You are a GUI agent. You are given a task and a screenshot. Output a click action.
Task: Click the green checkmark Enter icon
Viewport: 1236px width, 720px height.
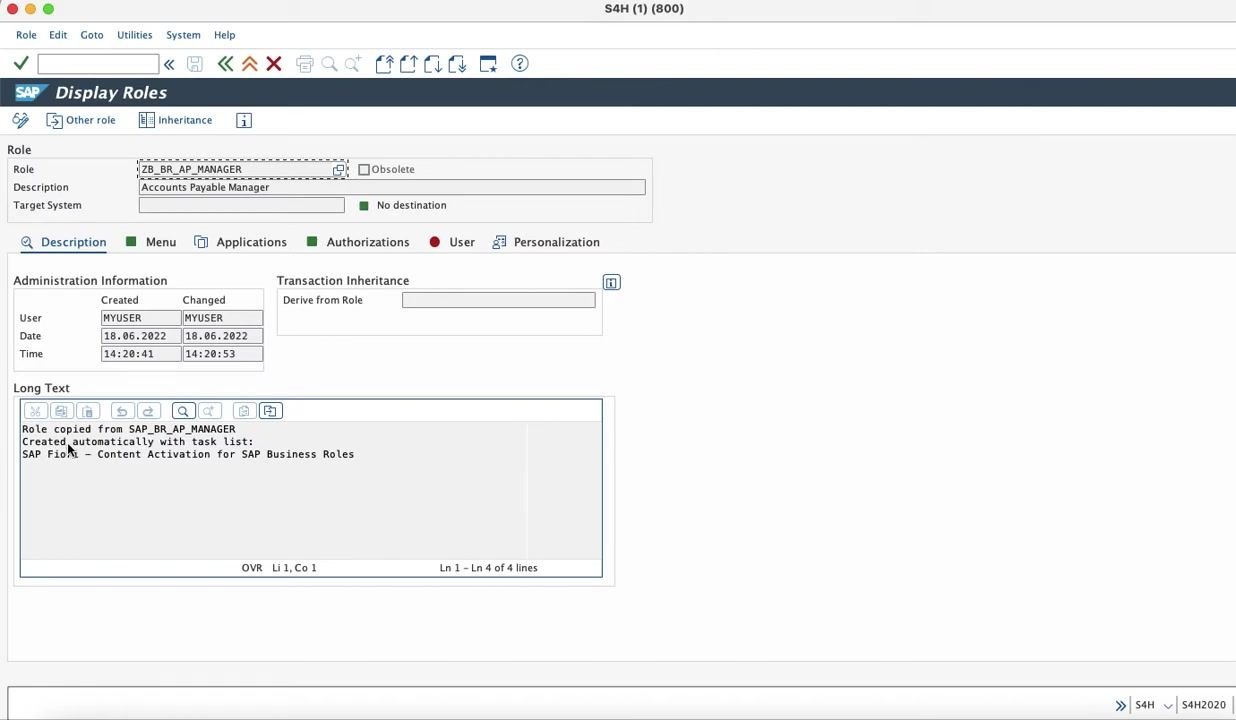(21, 64)
